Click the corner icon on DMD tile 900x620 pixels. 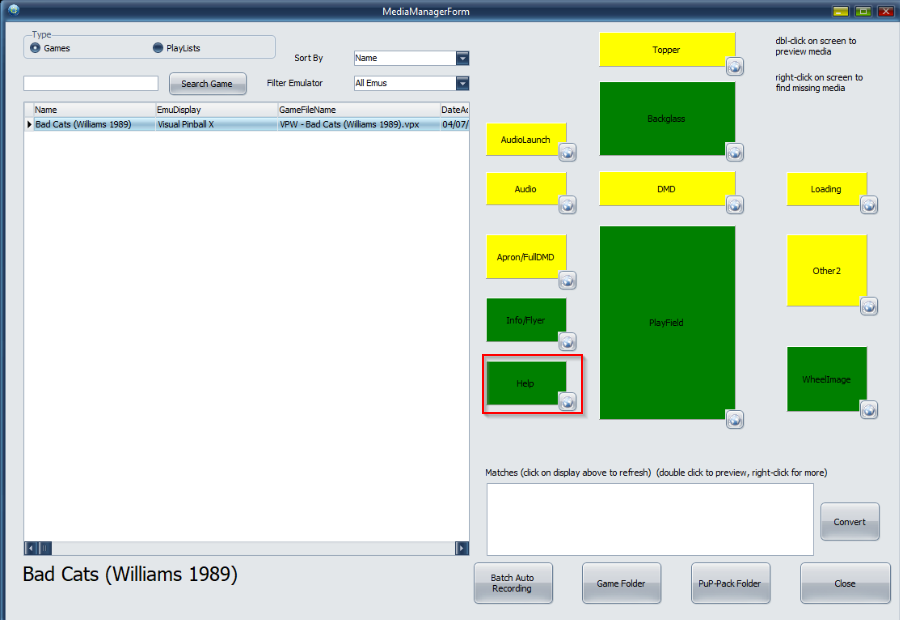tap(734, 205)
